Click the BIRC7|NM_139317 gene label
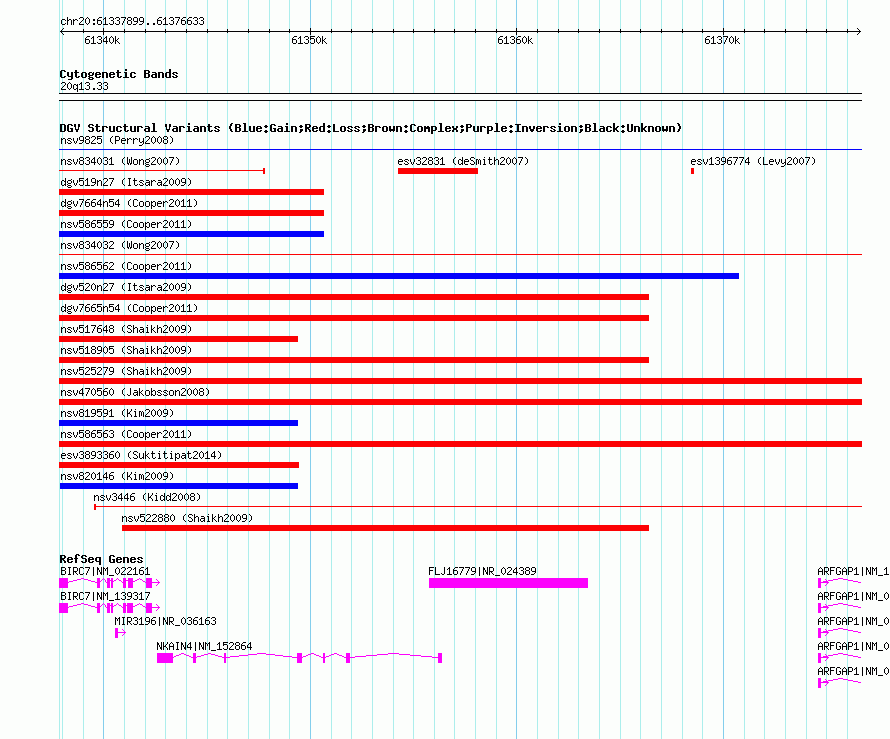890x739 pixels. click(105, 596)
